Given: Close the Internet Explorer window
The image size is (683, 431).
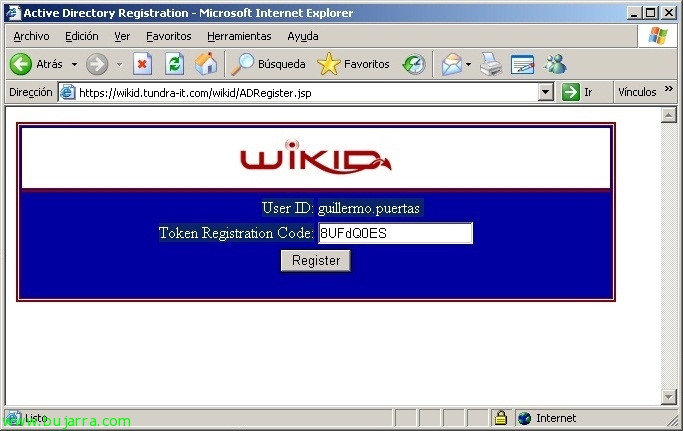Looking at the screenshot, I should (x=668, y=13).
